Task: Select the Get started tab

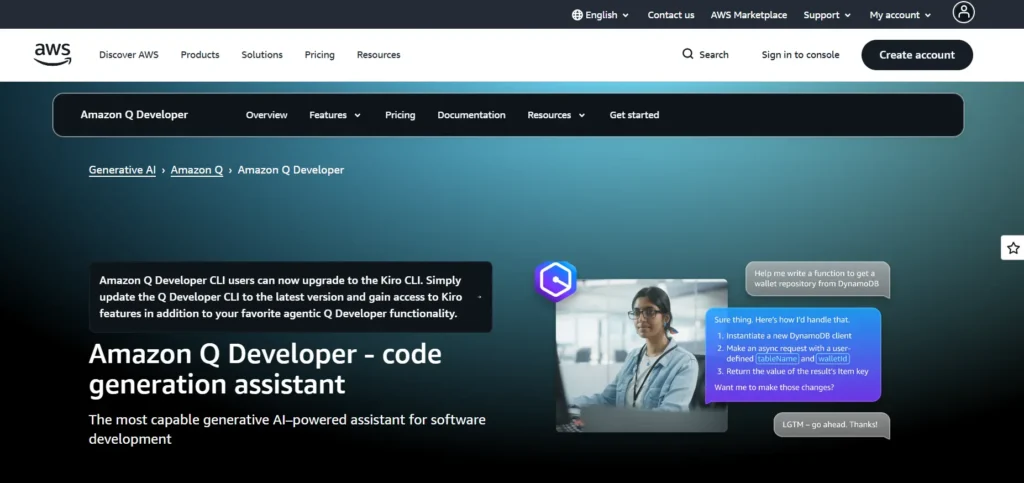Action: pos(634,115)
